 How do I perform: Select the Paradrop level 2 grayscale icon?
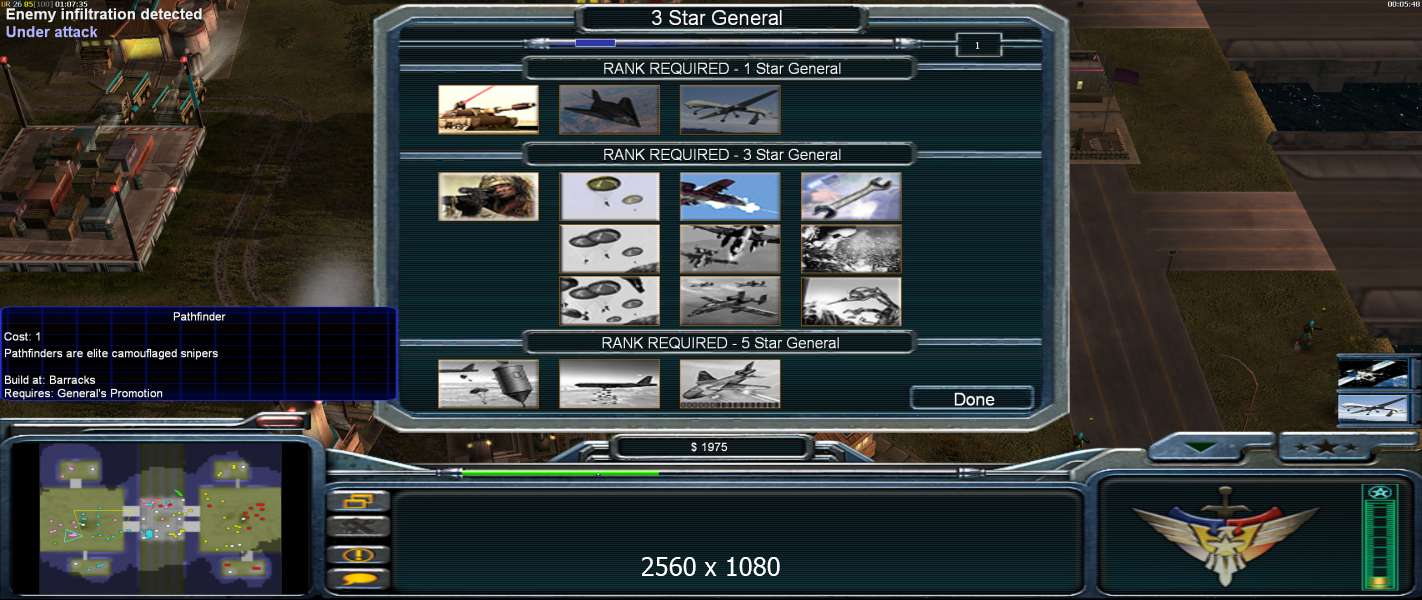pos(609,249)
